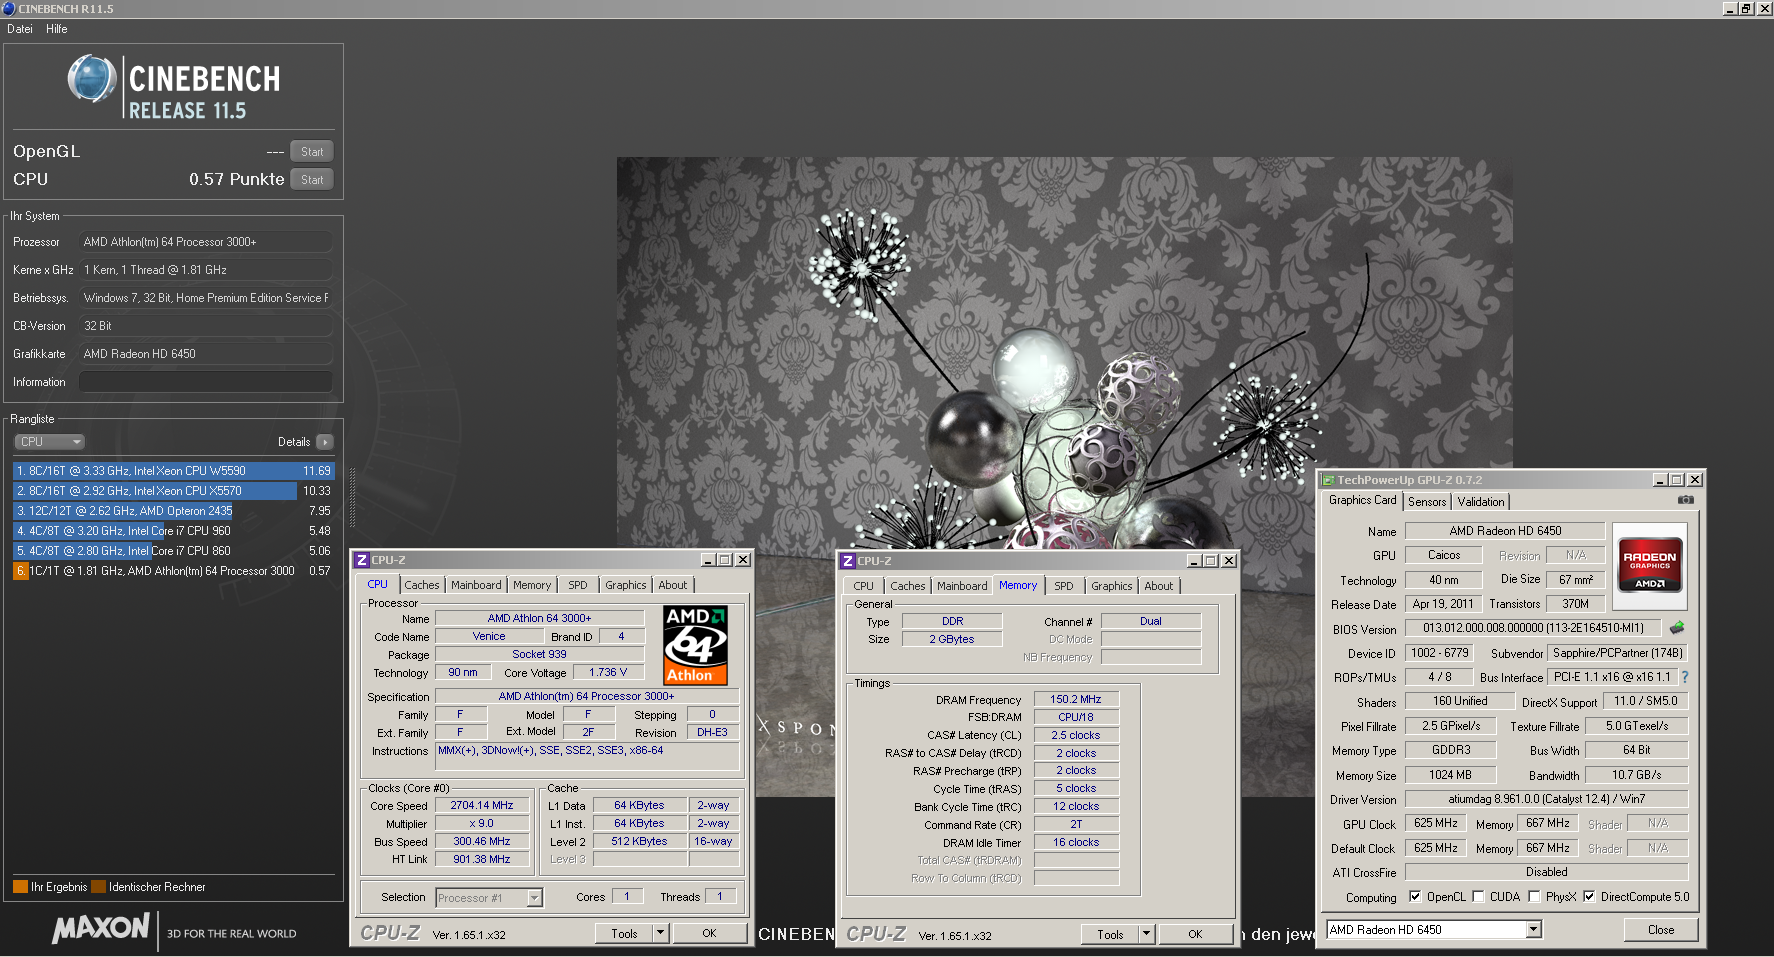The height and width of the screenshot is (957, 1774).
Task: Click the CPU-Z icon in left CPU-Z titlebar
Action: pos(362,560)
